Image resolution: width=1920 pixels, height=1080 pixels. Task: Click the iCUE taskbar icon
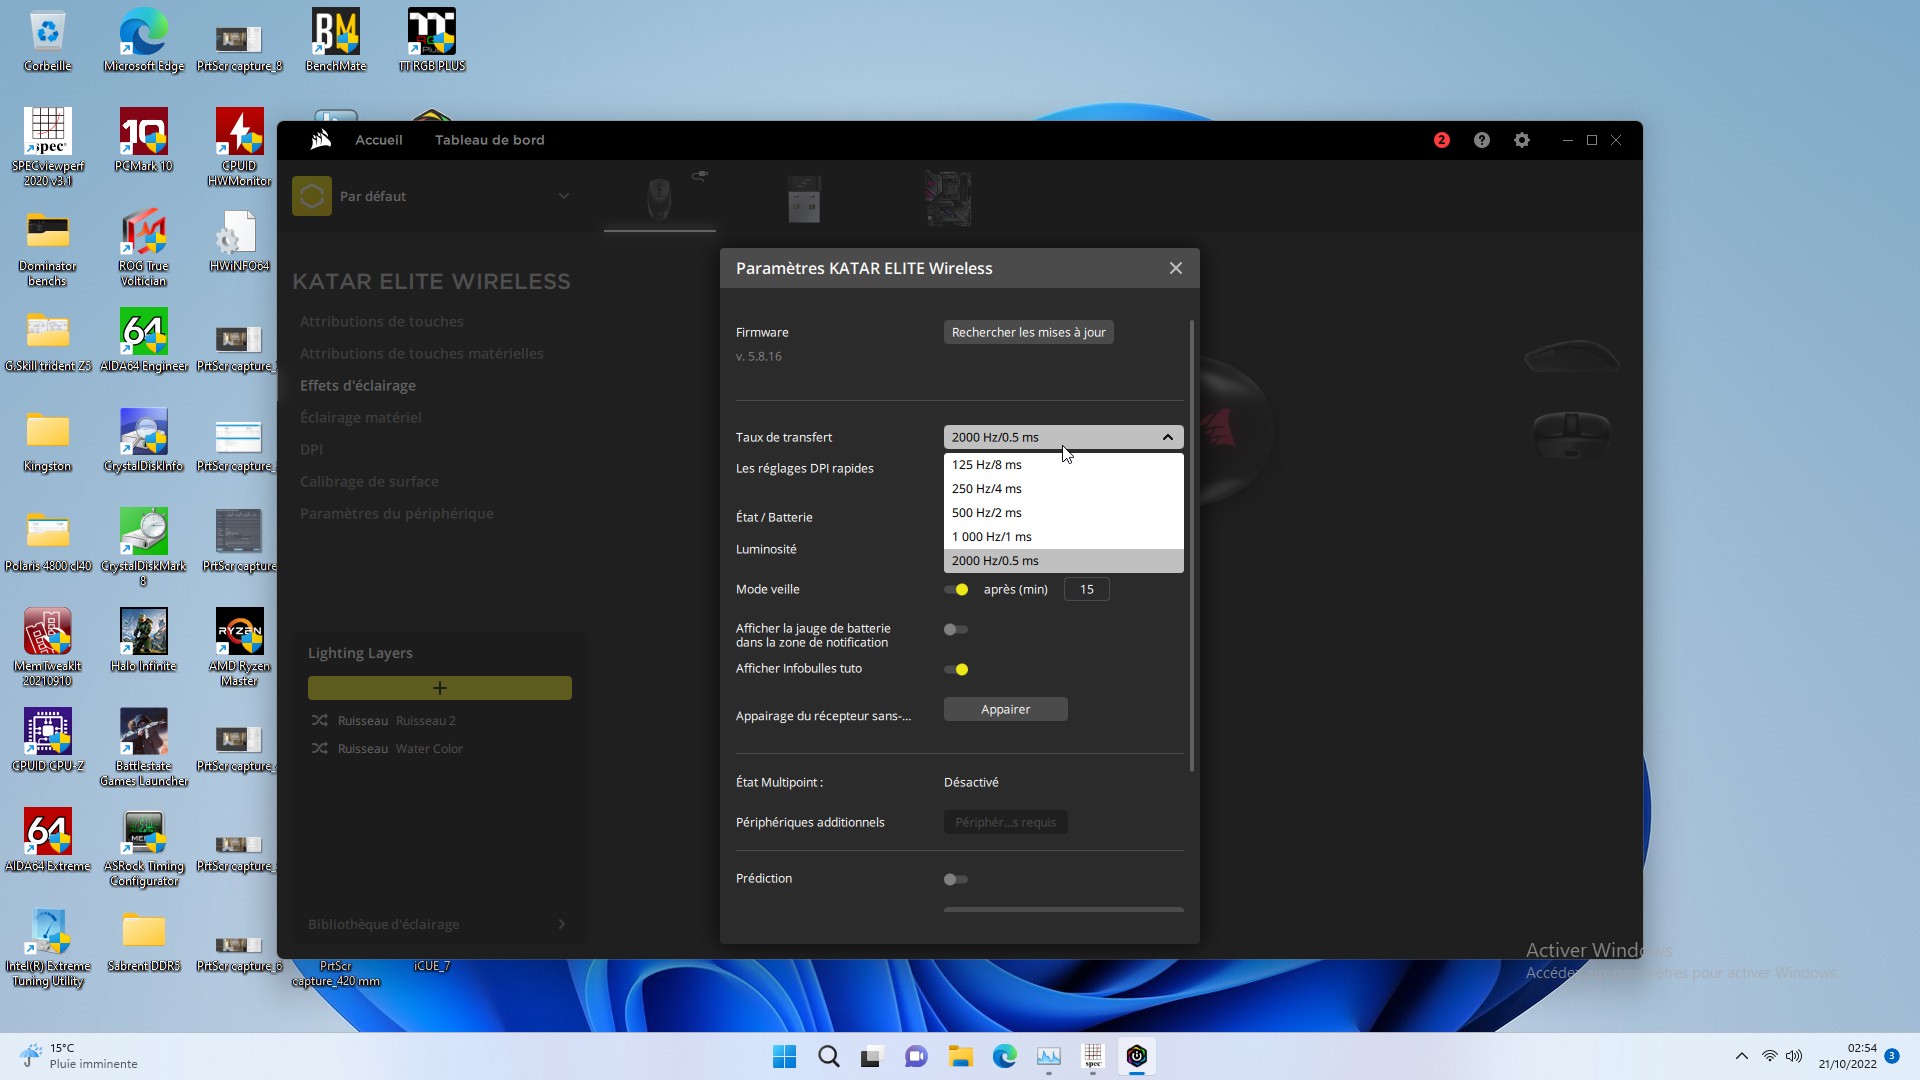[1137, 1056]
